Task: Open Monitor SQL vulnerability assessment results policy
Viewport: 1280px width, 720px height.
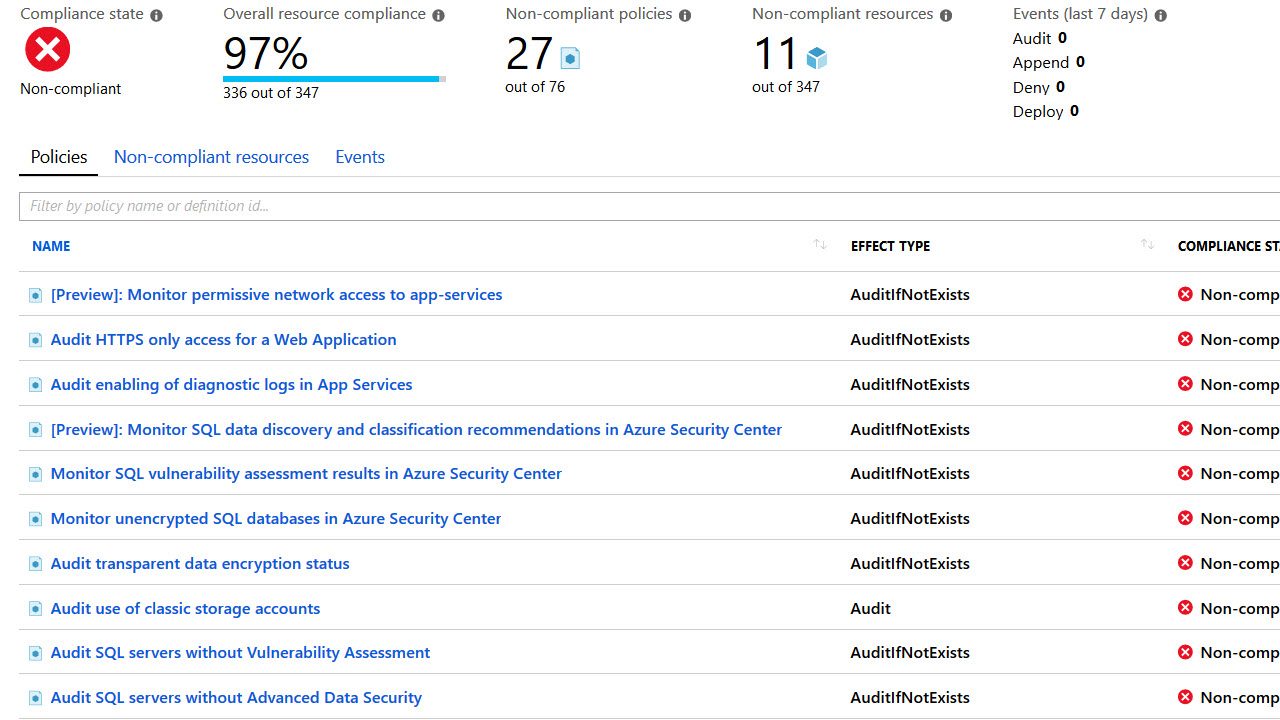Action: (306, 474)
